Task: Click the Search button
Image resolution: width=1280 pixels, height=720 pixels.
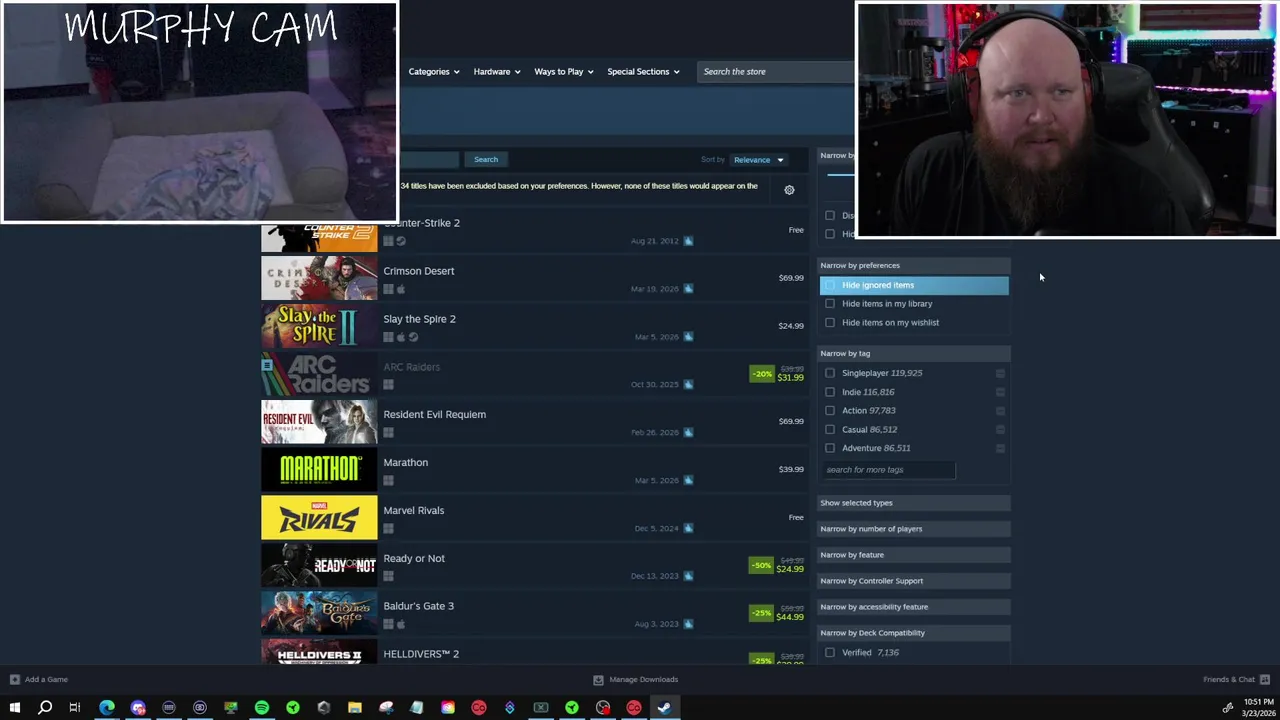Action: 486,159
